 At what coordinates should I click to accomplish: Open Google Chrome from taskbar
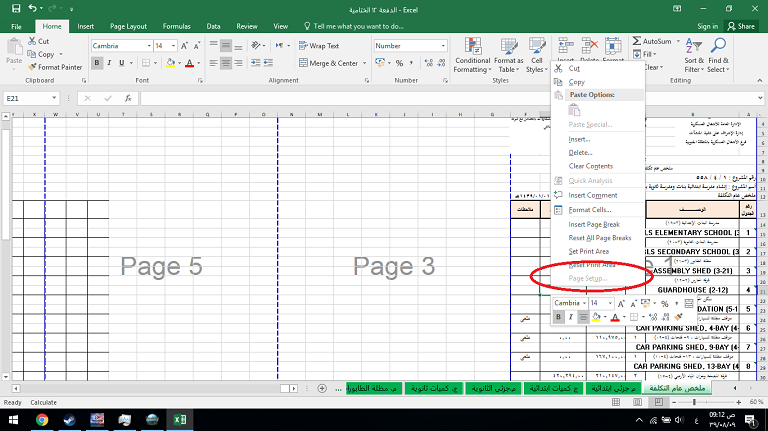(x=42, y=420)
